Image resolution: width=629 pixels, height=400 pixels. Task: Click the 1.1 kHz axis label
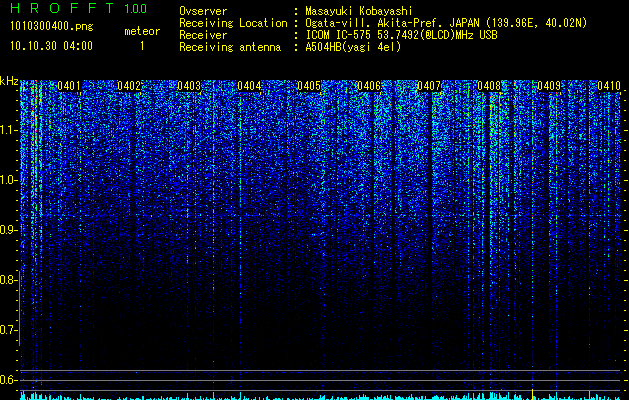(x=8, y=130)
